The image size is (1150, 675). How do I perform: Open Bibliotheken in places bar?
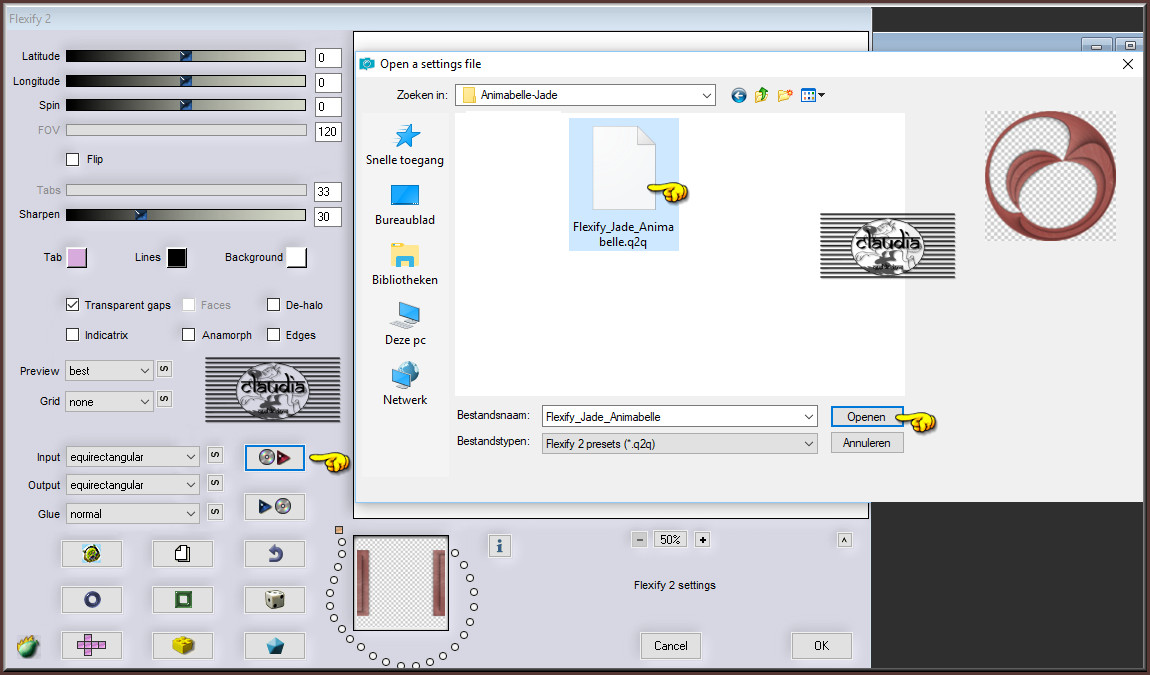405,265
